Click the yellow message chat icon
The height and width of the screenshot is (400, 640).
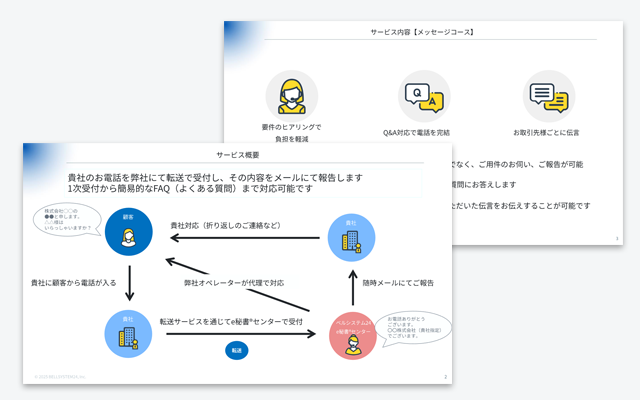click(x=551, y=96)
